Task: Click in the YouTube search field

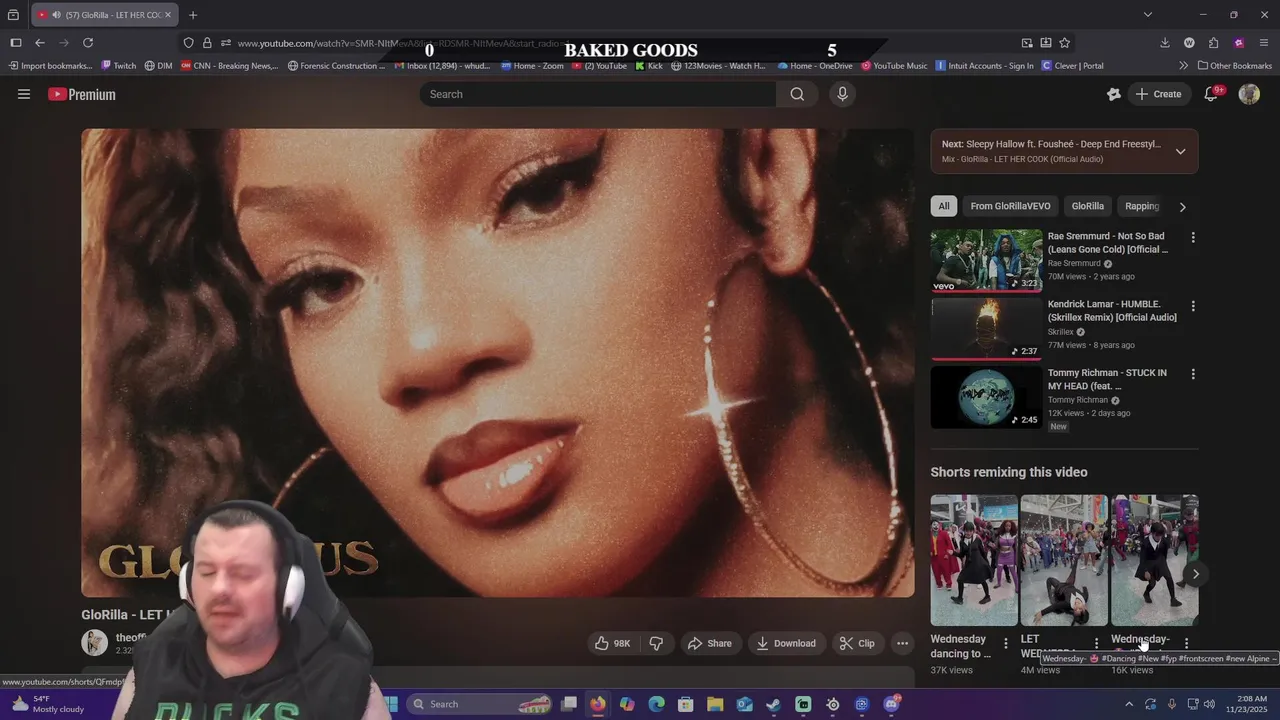Action: coord(598,94)
